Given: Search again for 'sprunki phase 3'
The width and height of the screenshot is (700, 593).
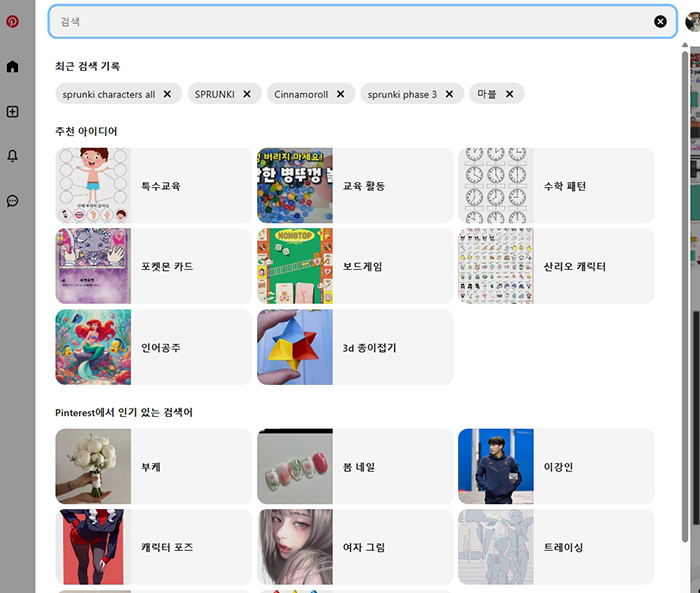Looking at the screenshot, I should tap(402, 94).
